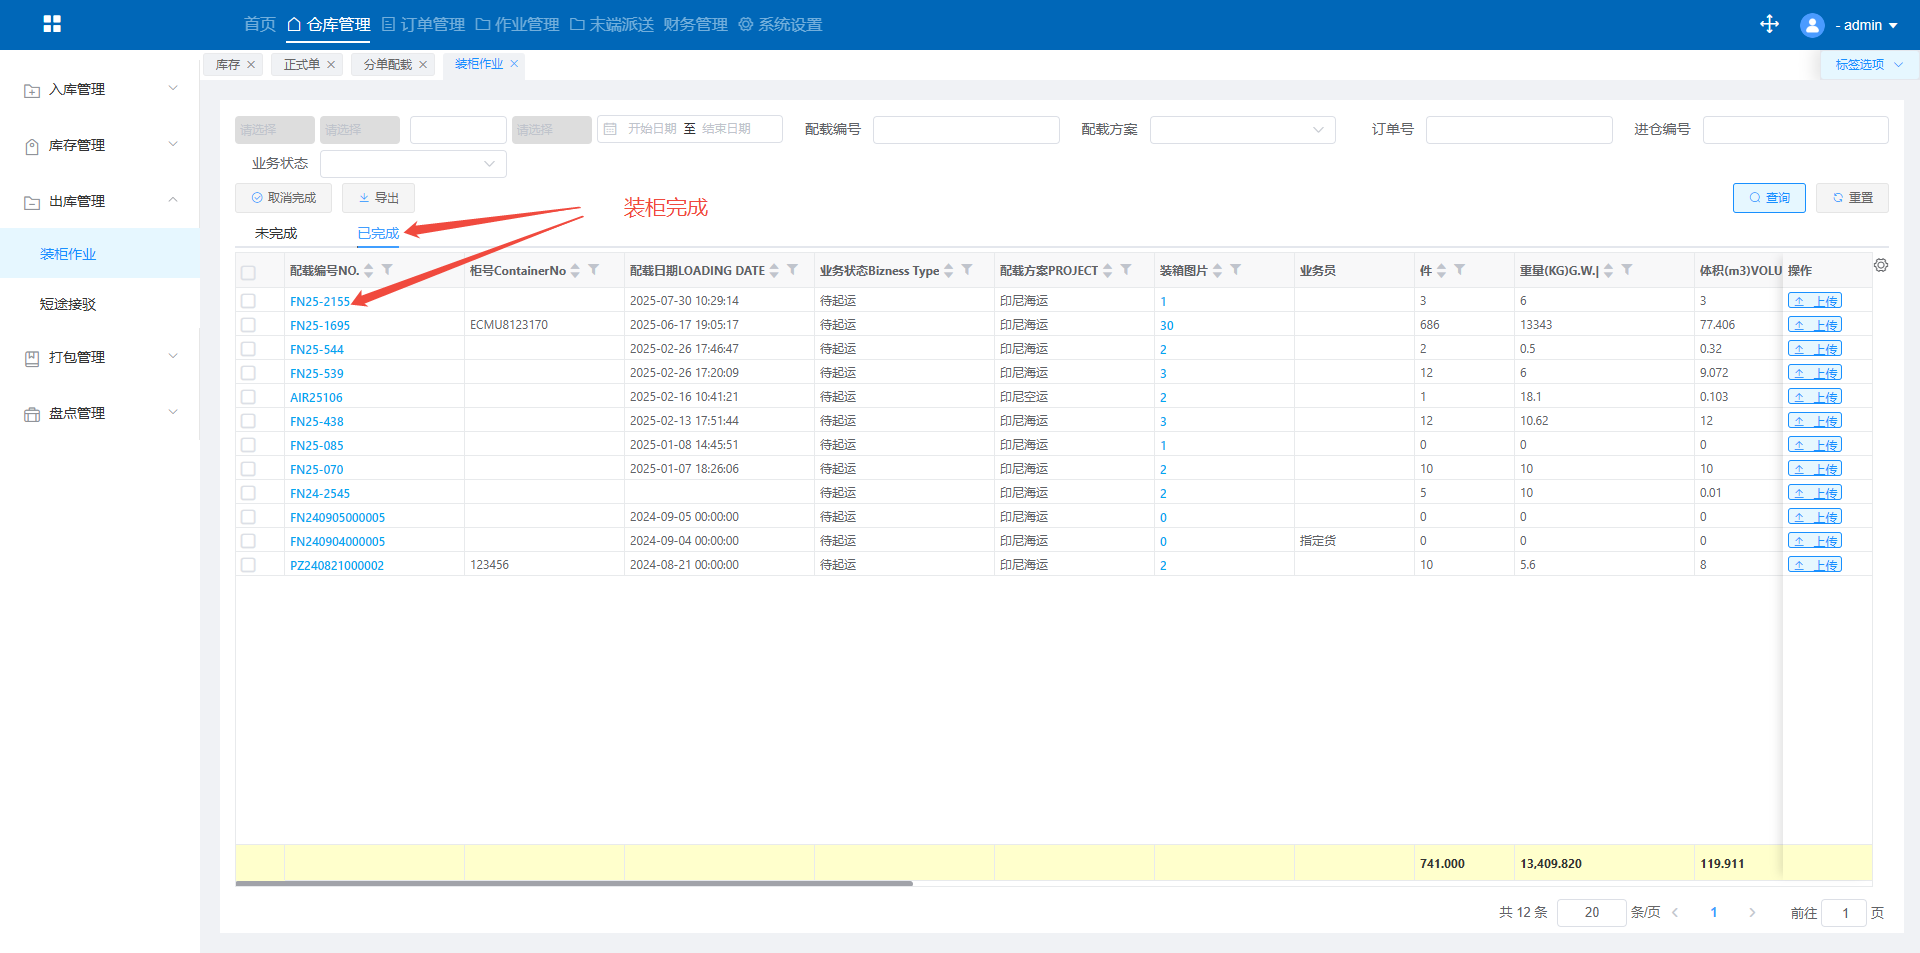Click the app grid menu icon
The height and width of the screenshot is (953, 1920).
tap(52, 24)
